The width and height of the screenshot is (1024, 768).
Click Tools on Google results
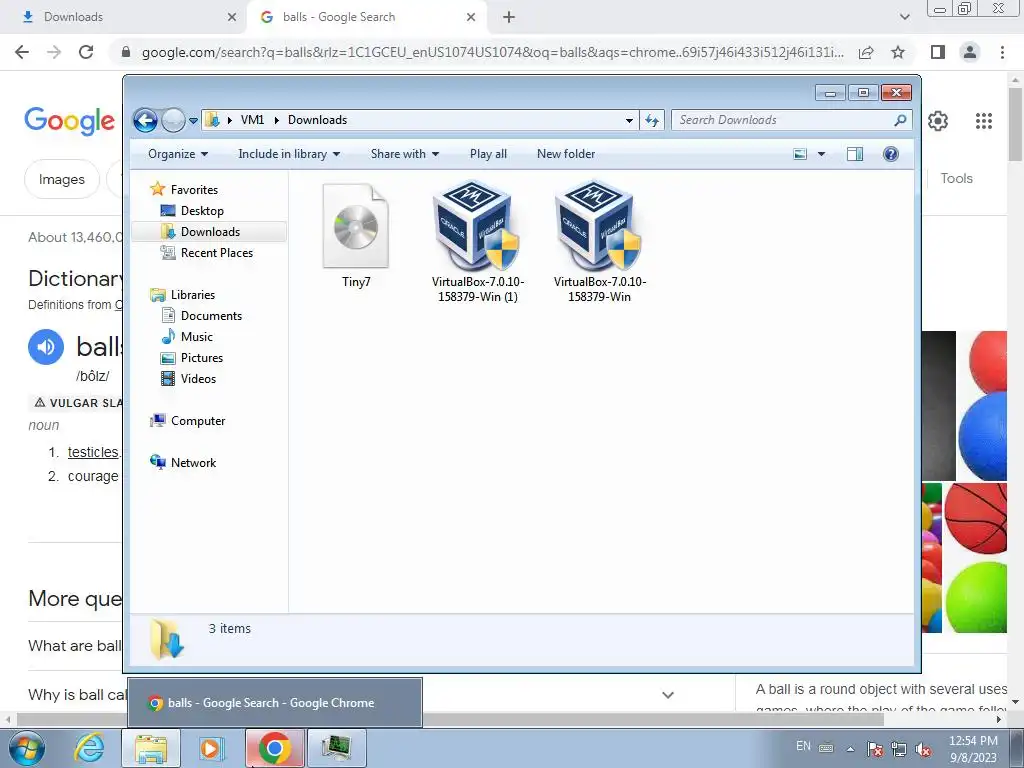click(x=956, y=178)
